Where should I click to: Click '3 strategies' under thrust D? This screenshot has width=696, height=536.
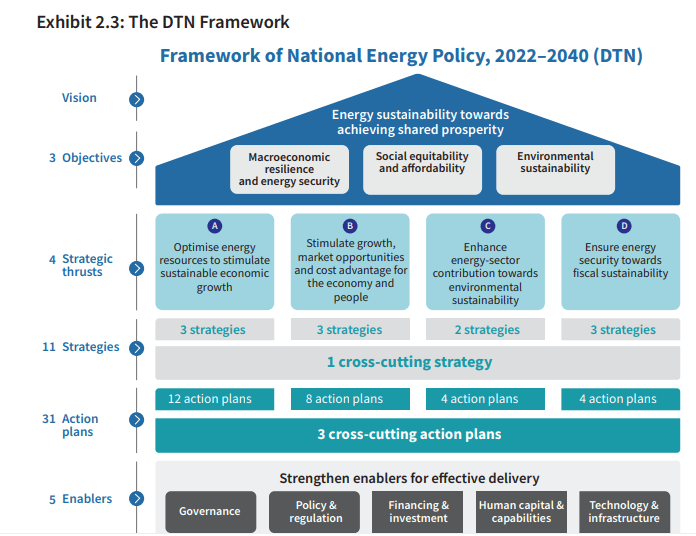point(623,330)
